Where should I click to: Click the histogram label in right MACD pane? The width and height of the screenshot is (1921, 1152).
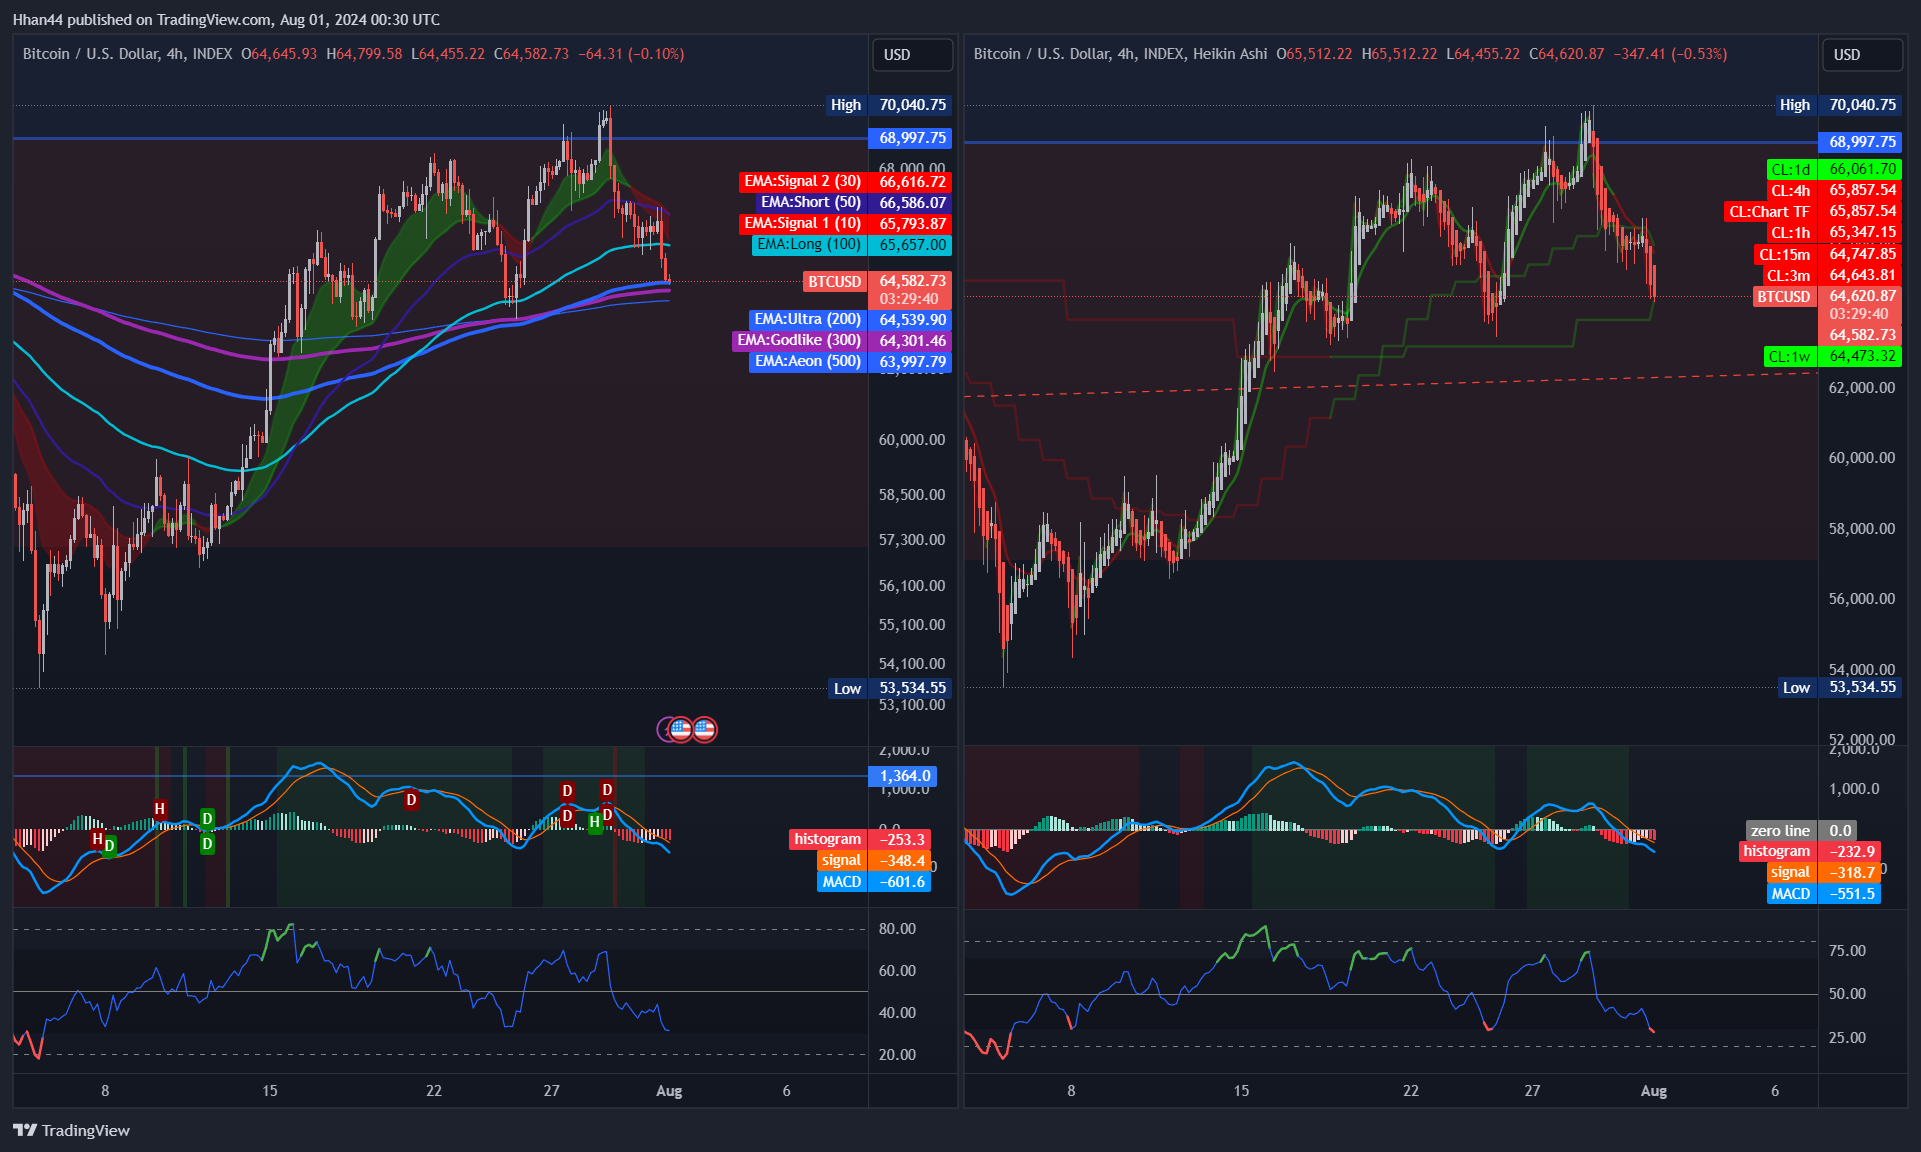coord(1776,851)
